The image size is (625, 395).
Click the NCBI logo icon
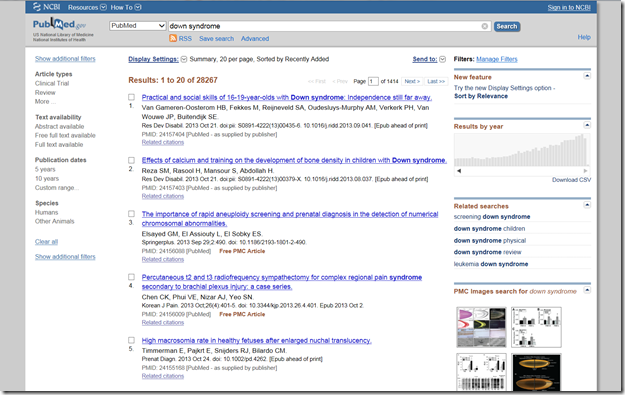(37, 7)
